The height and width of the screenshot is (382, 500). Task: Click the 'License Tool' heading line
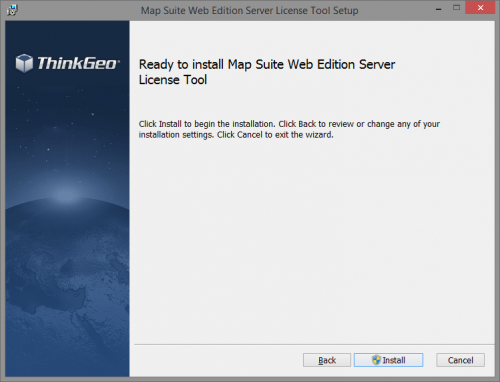pyautogui.click(x=173, y=80)
